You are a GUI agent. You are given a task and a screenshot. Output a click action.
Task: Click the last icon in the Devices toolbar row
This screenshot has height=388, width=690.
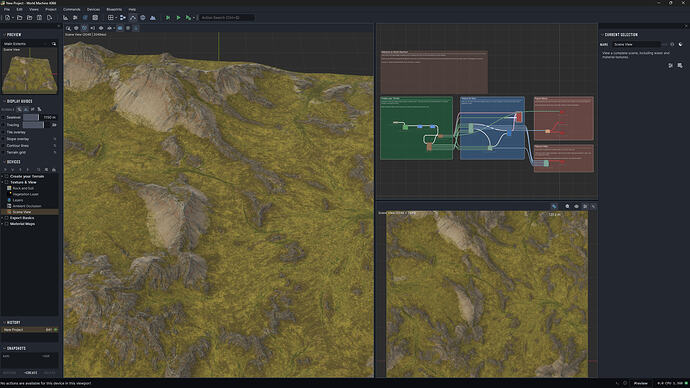(x=54, y=170)
